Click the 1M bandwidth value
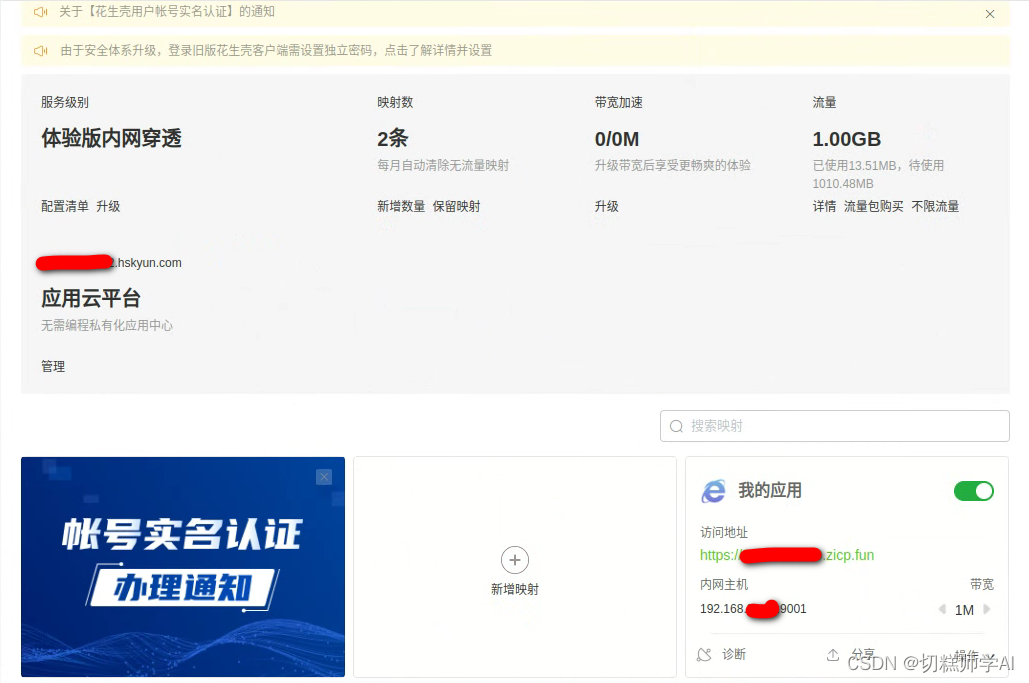Image resolution: width=1029 pixels, height=683 pixels. (x=964, y=610)
